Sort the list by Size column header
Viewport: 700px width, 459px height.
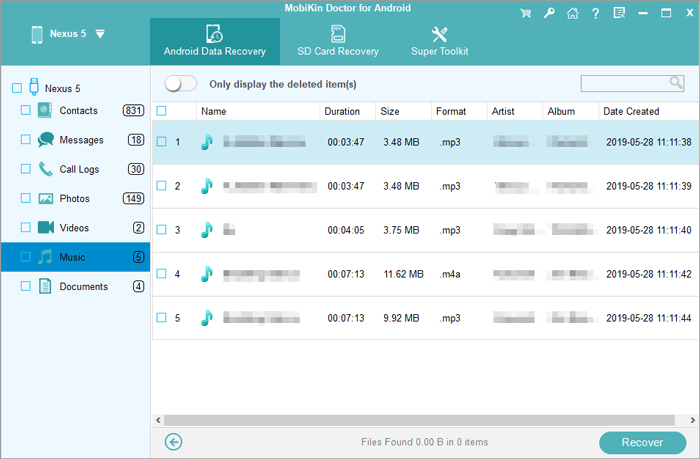(x=390, y=111)
